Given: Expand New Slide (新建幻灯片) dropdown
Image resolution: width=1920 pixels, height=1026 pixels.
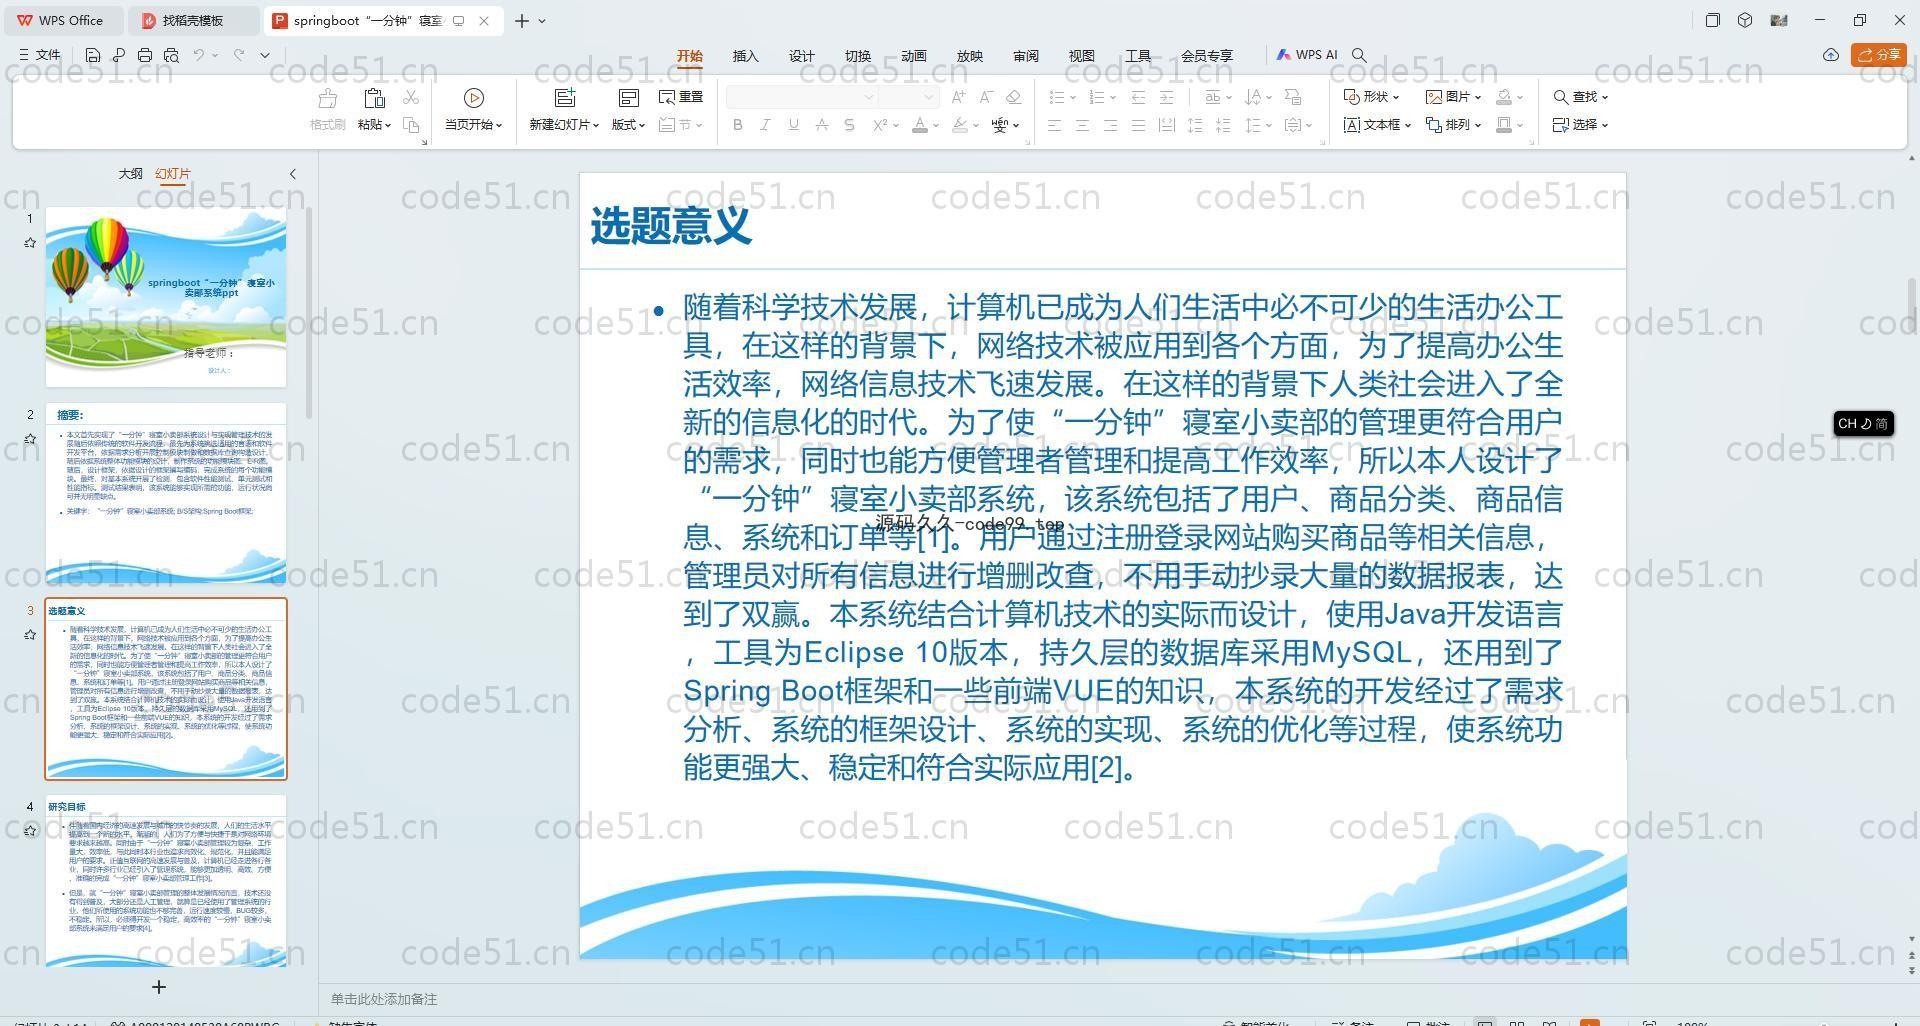Looking at the screenshot, I should (x=564, y=125).
